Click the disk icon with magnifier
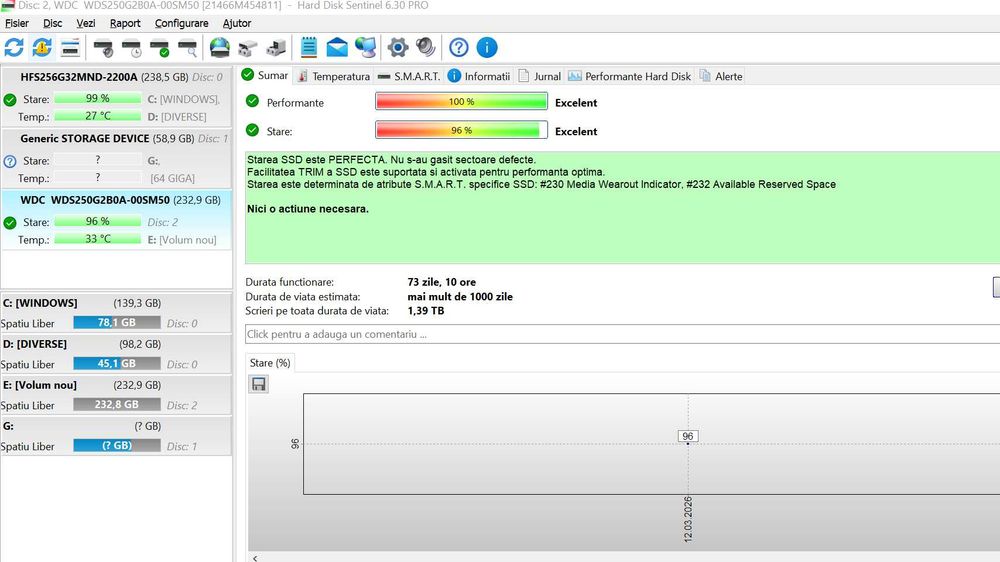The width and height of the screenshot is (1000, 562). tap(188, 48)
